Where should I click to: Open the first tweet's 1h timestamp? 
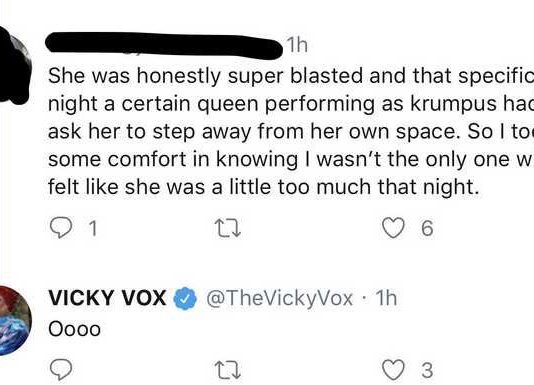pos(297,45)
